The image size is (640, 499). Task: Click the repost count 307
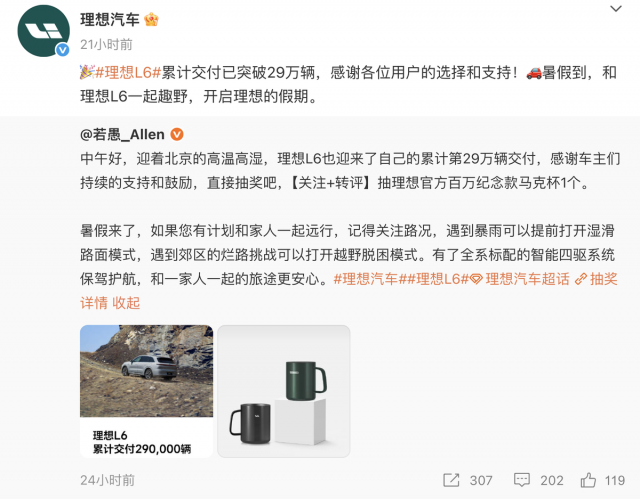(x=481, y=480)
